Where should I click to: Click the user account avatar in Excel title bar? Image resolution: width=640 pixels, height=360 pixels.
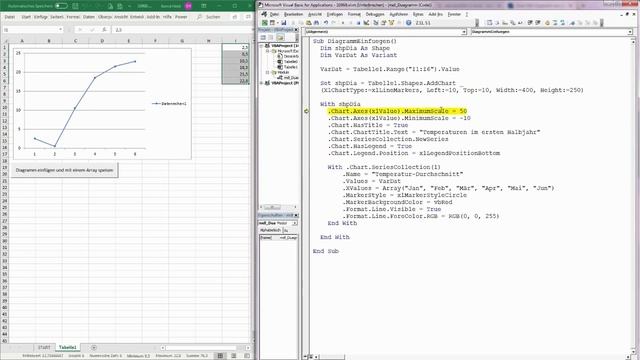[188, 6]
